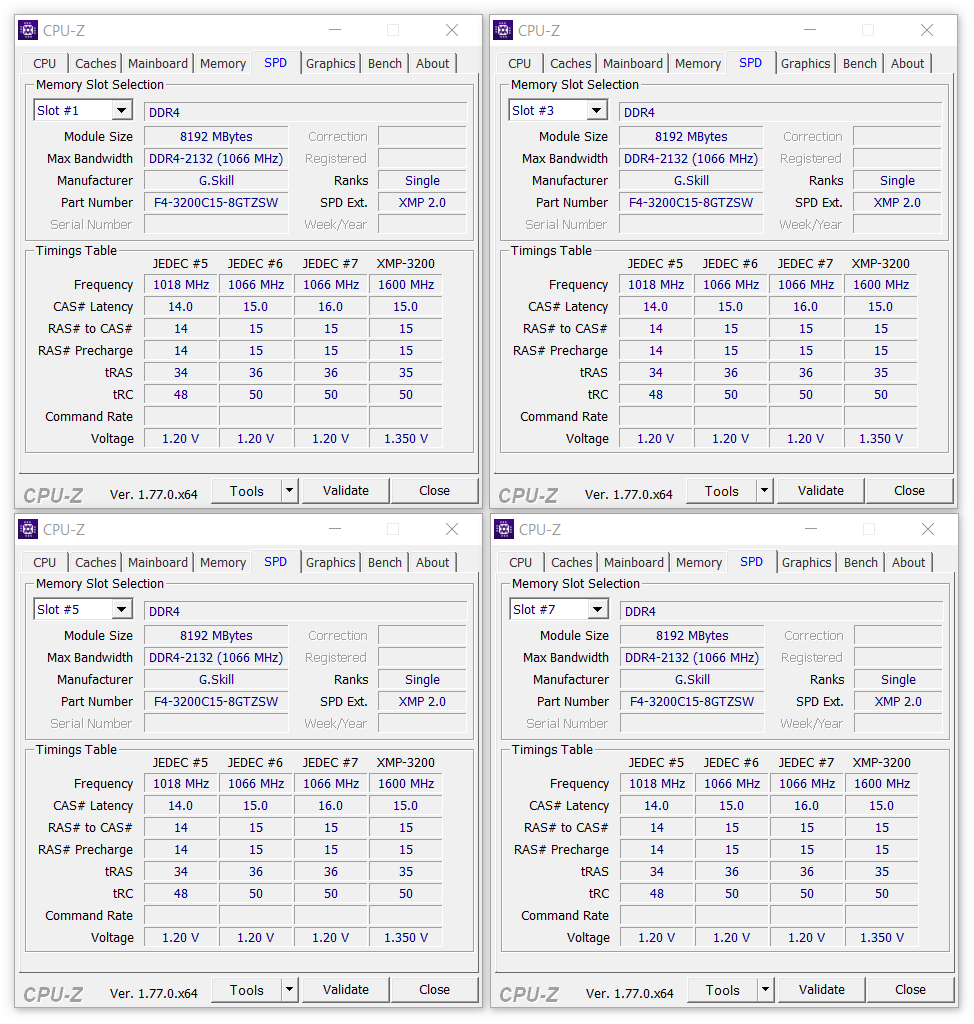Click Validate button in Slot #7 window

[x=822, y=989]
